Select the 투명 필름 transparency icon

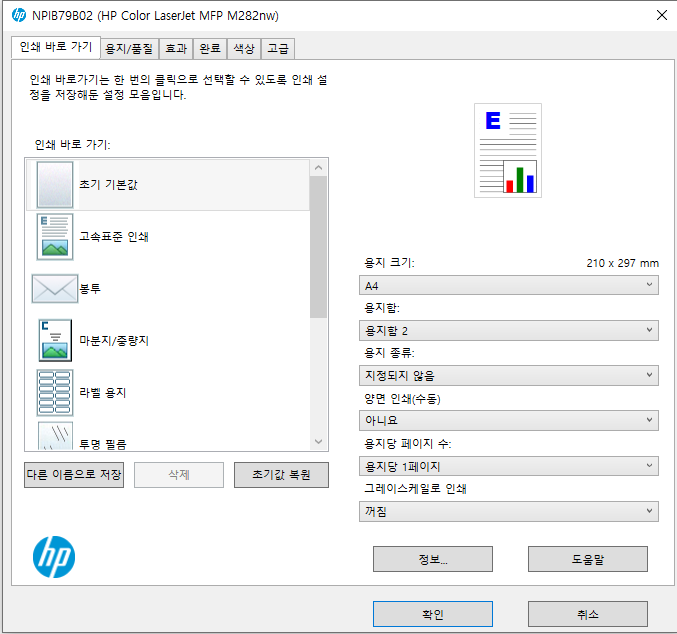55,436
